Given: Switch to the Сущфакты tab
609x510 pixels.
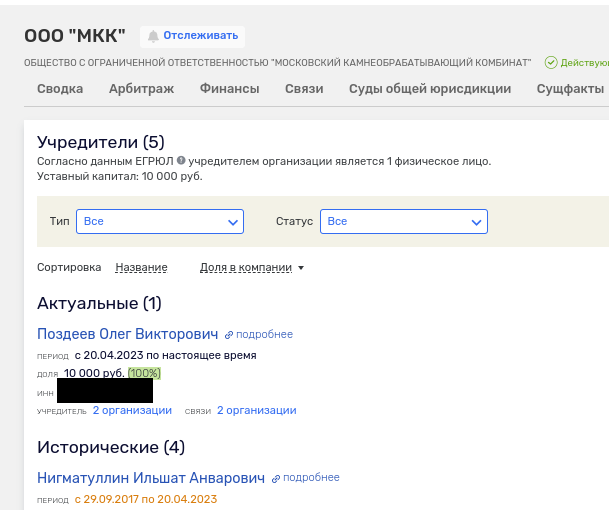Looking at the screenshot, I should [570, 89].
